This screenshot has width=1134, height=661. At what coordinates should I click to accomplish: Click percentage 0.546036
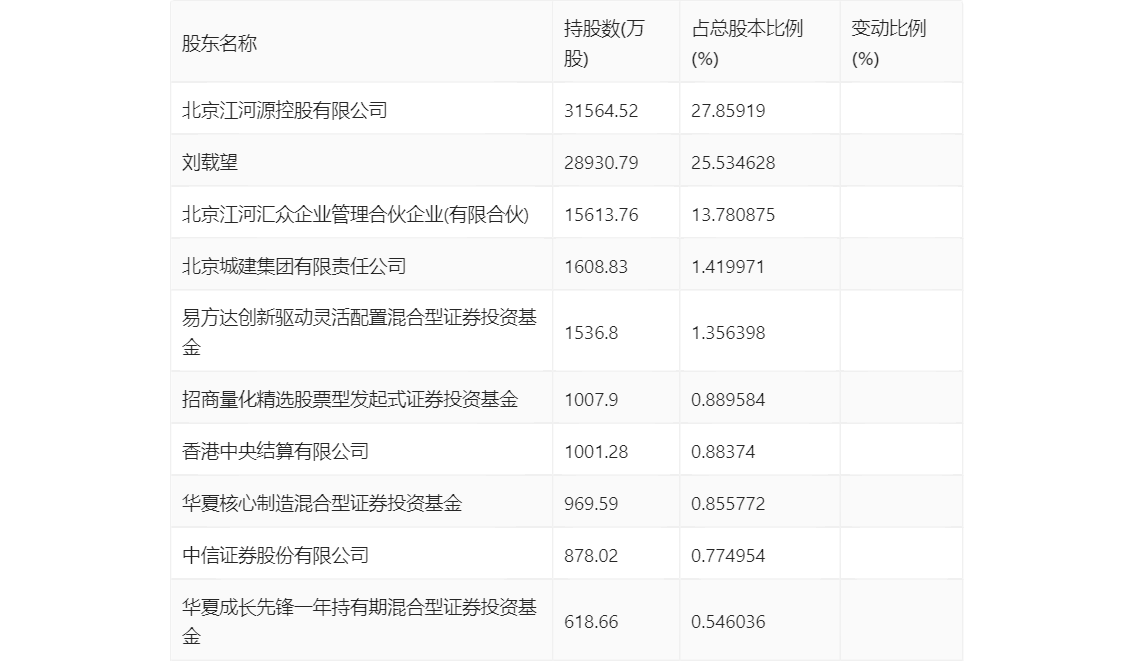(728, 622)
